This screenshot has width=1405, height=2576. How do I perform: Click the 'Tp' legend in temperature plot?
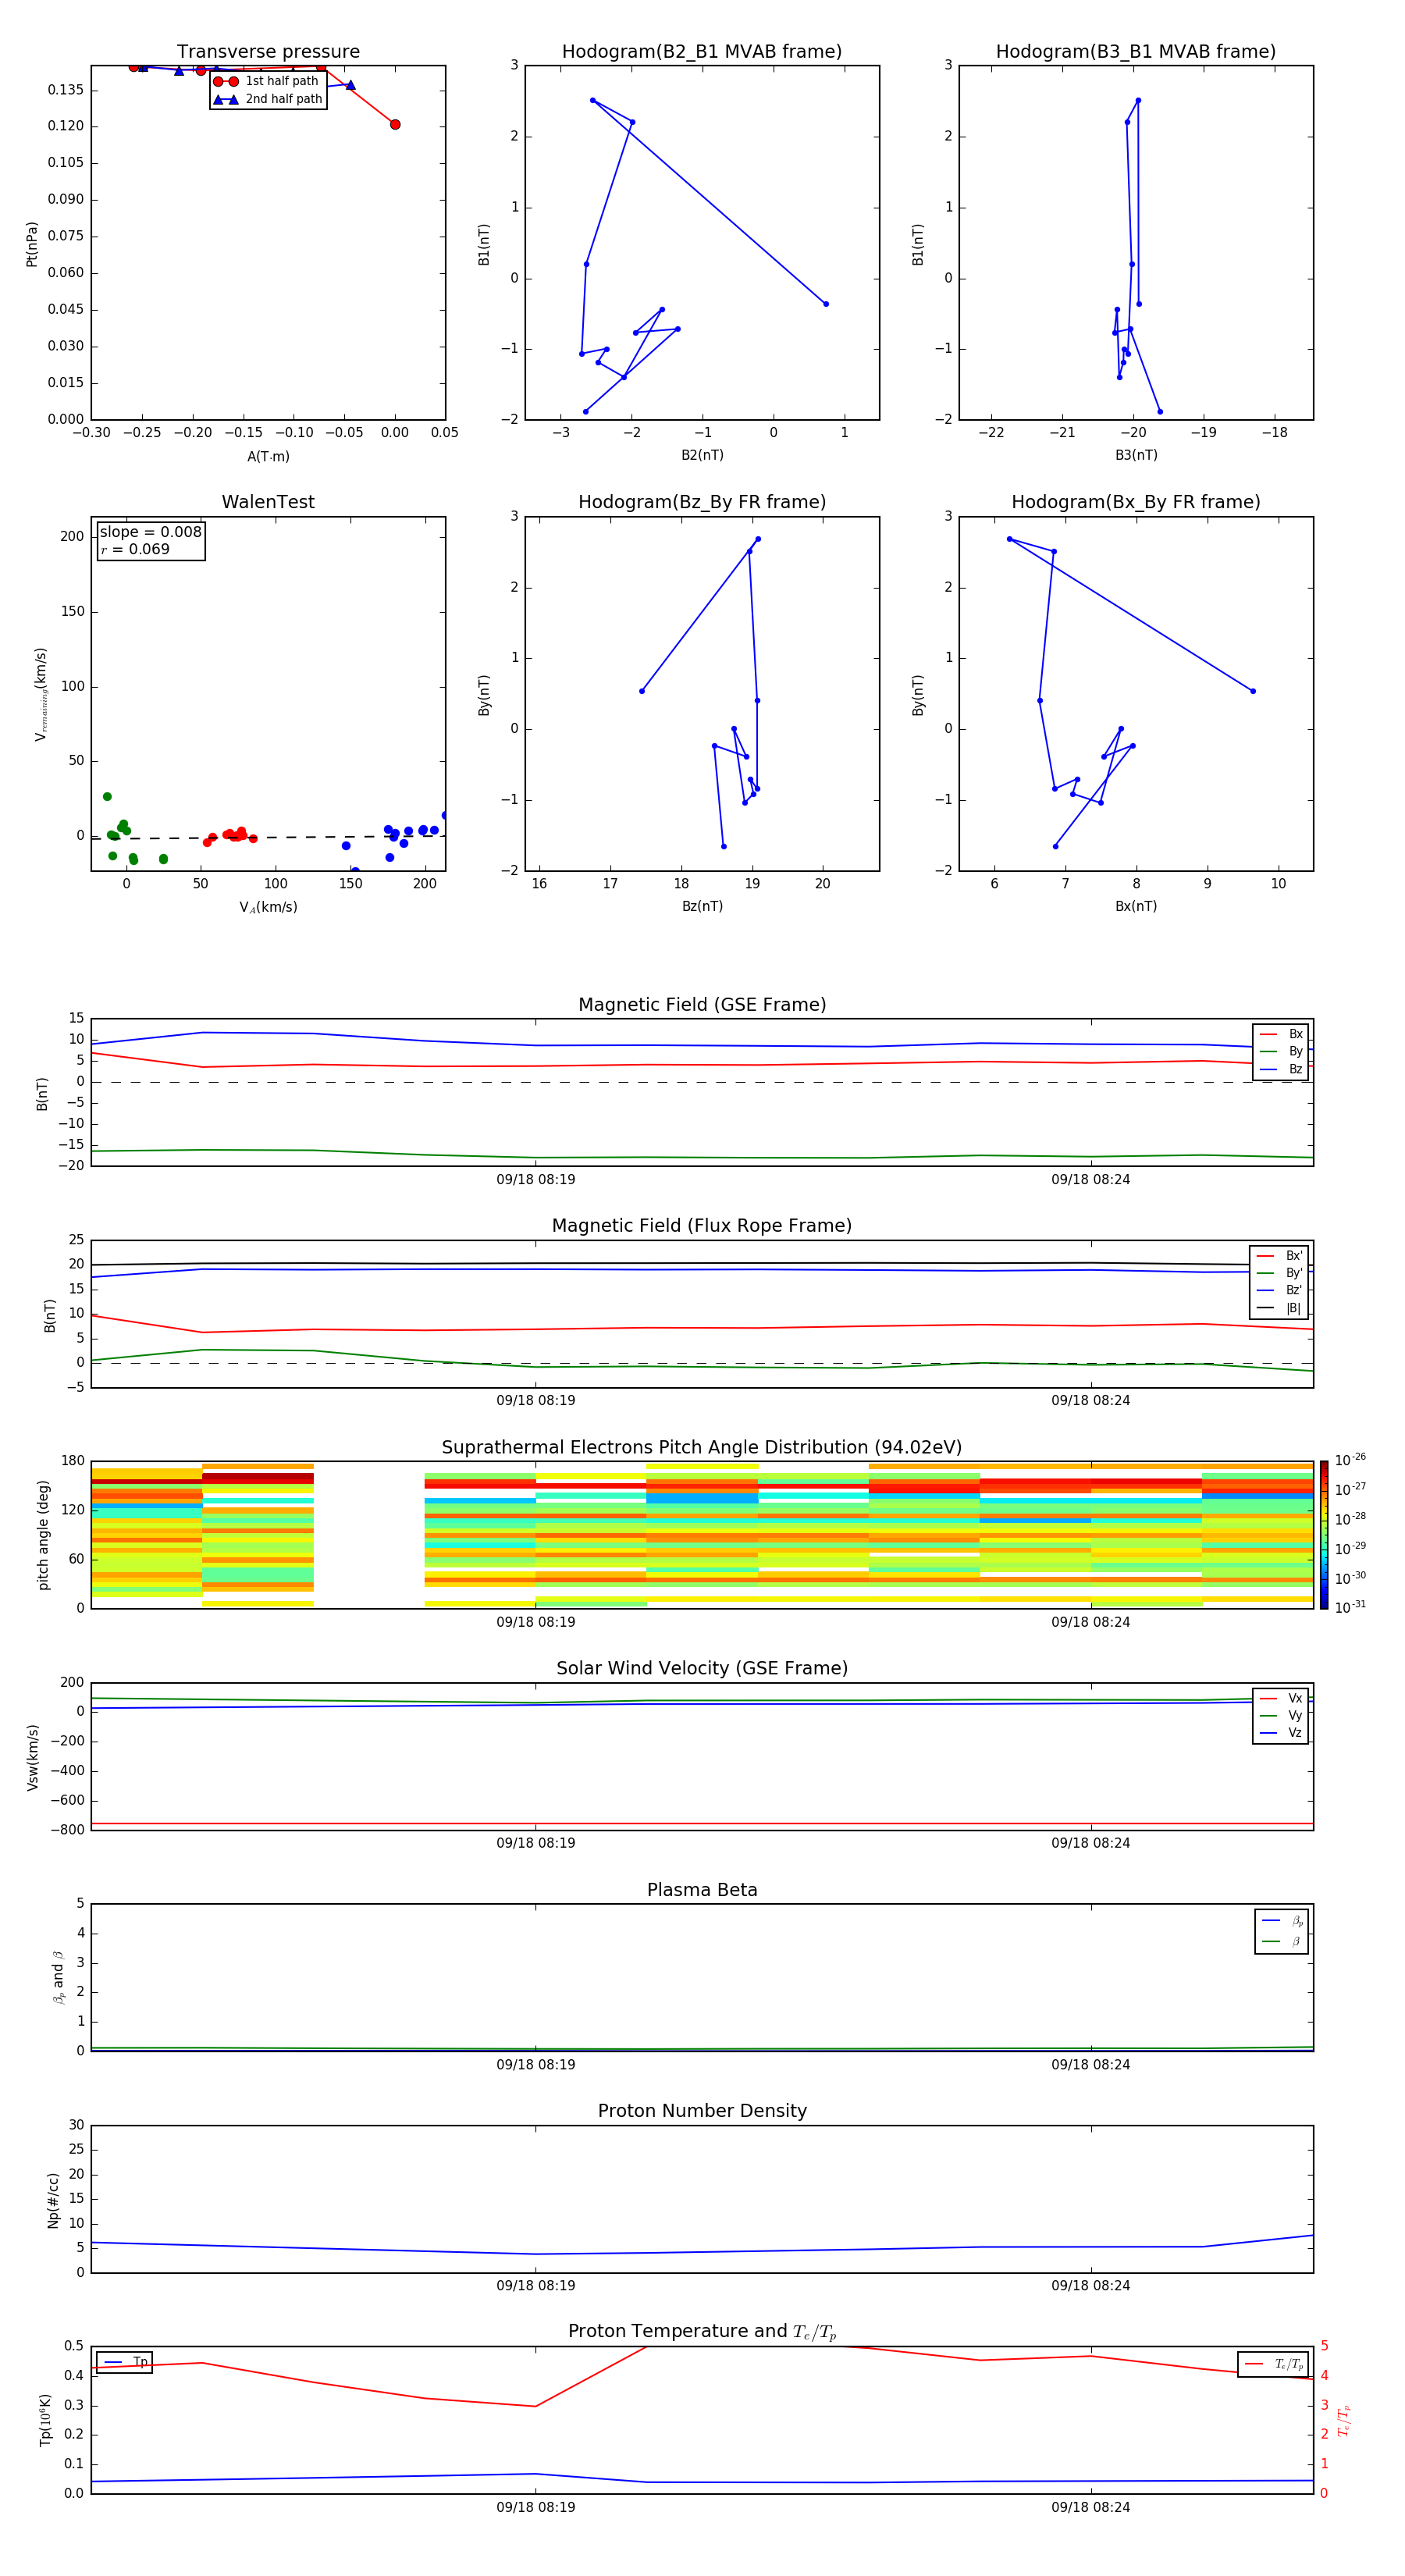pyautogui.click(x=125, y=2362)
